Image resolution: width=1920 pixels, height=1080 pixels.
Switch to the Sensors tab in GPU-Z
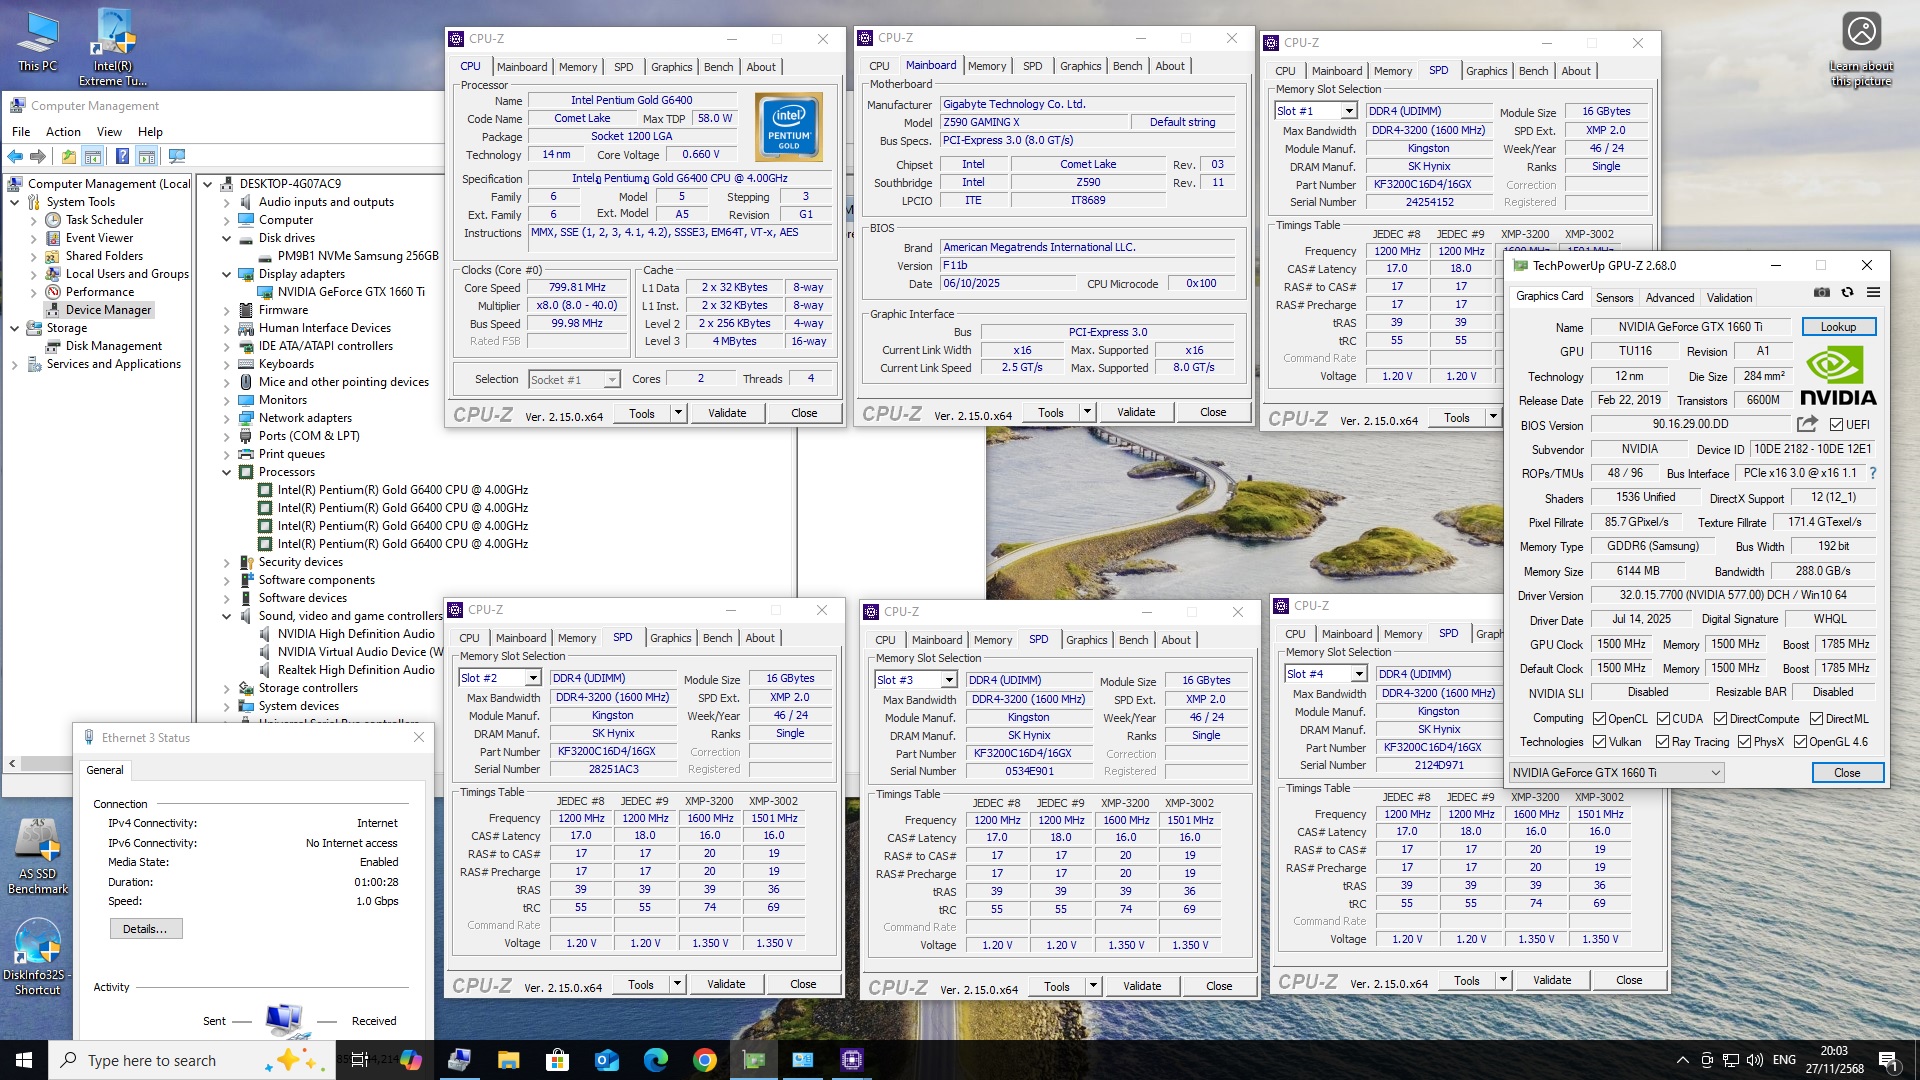(x=1614, y=298)
